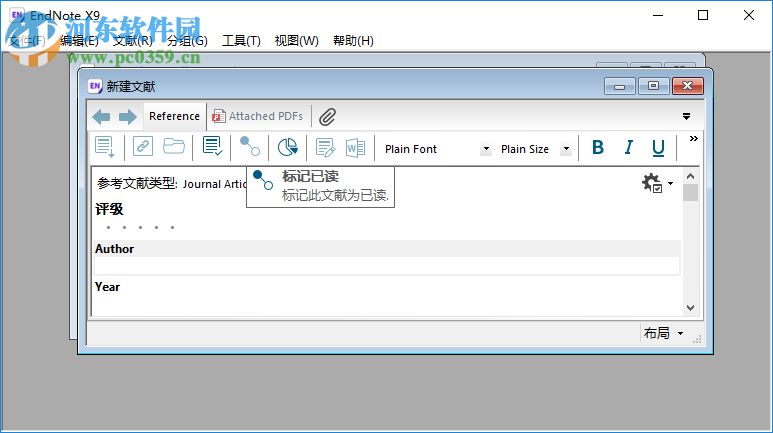Apply bold formatting with B button

598,147
